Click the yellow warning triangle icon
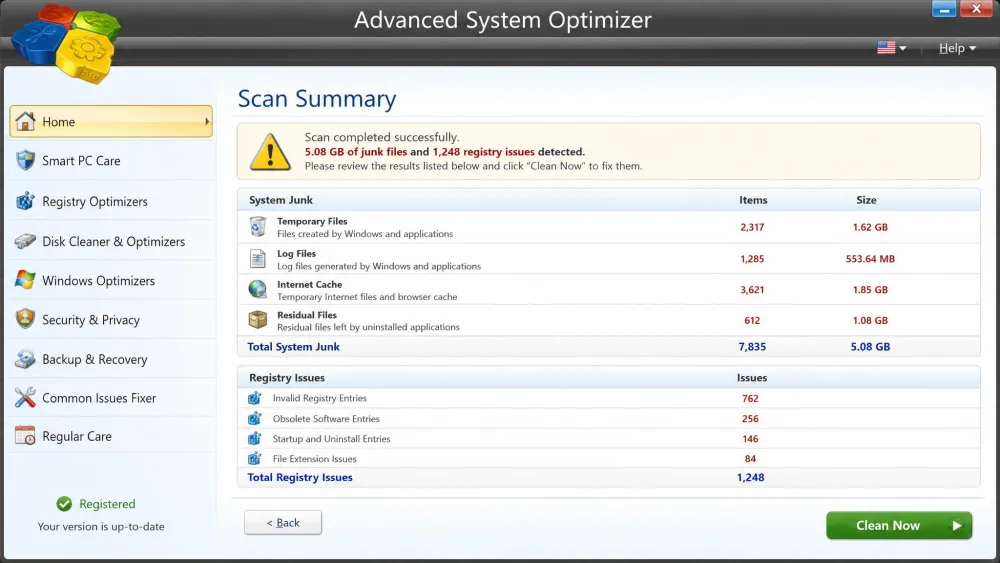Screen dimensions: 1000x563 270,152
